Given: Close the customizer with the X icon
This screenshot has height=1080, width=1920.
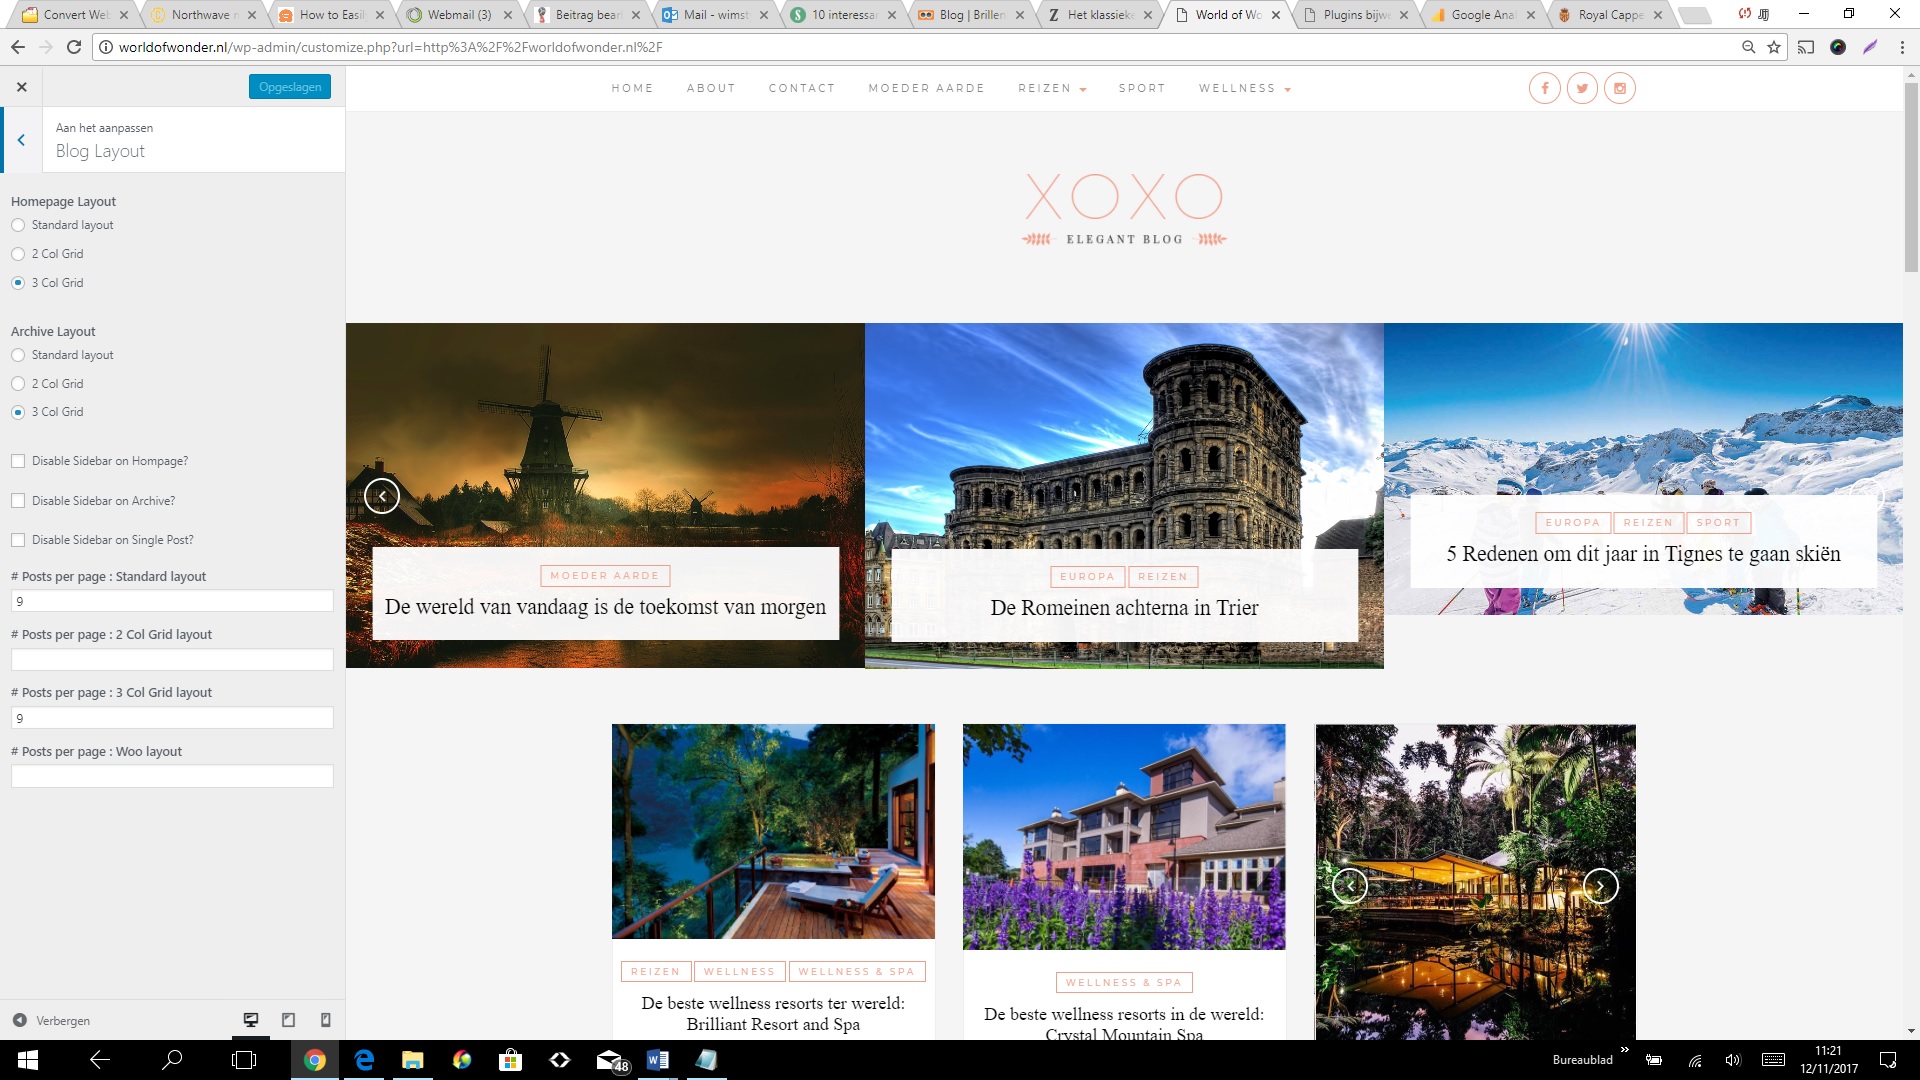Looking at the screenshot, I should click(22, 87).
